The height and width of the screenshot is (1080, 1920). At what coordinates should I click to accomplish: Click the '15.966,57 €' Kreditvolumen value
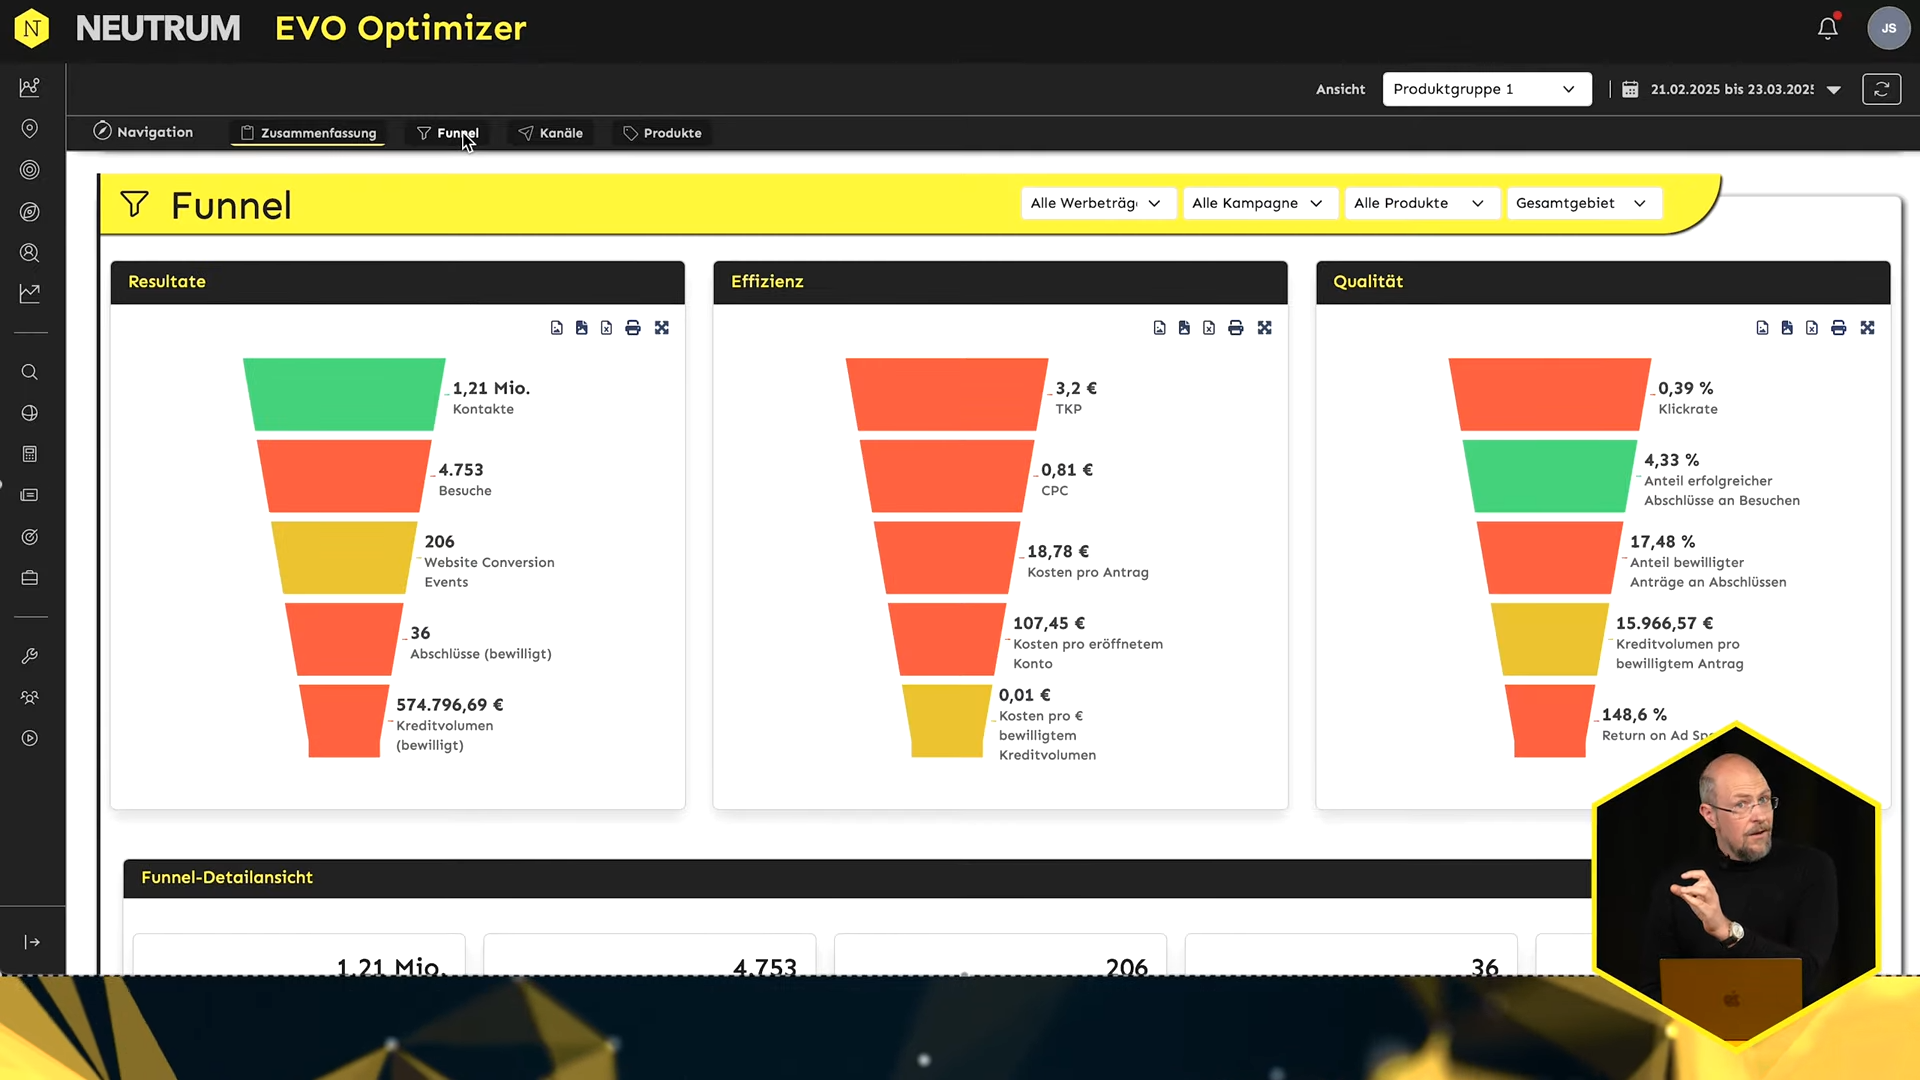click(x=1665, y=623)
